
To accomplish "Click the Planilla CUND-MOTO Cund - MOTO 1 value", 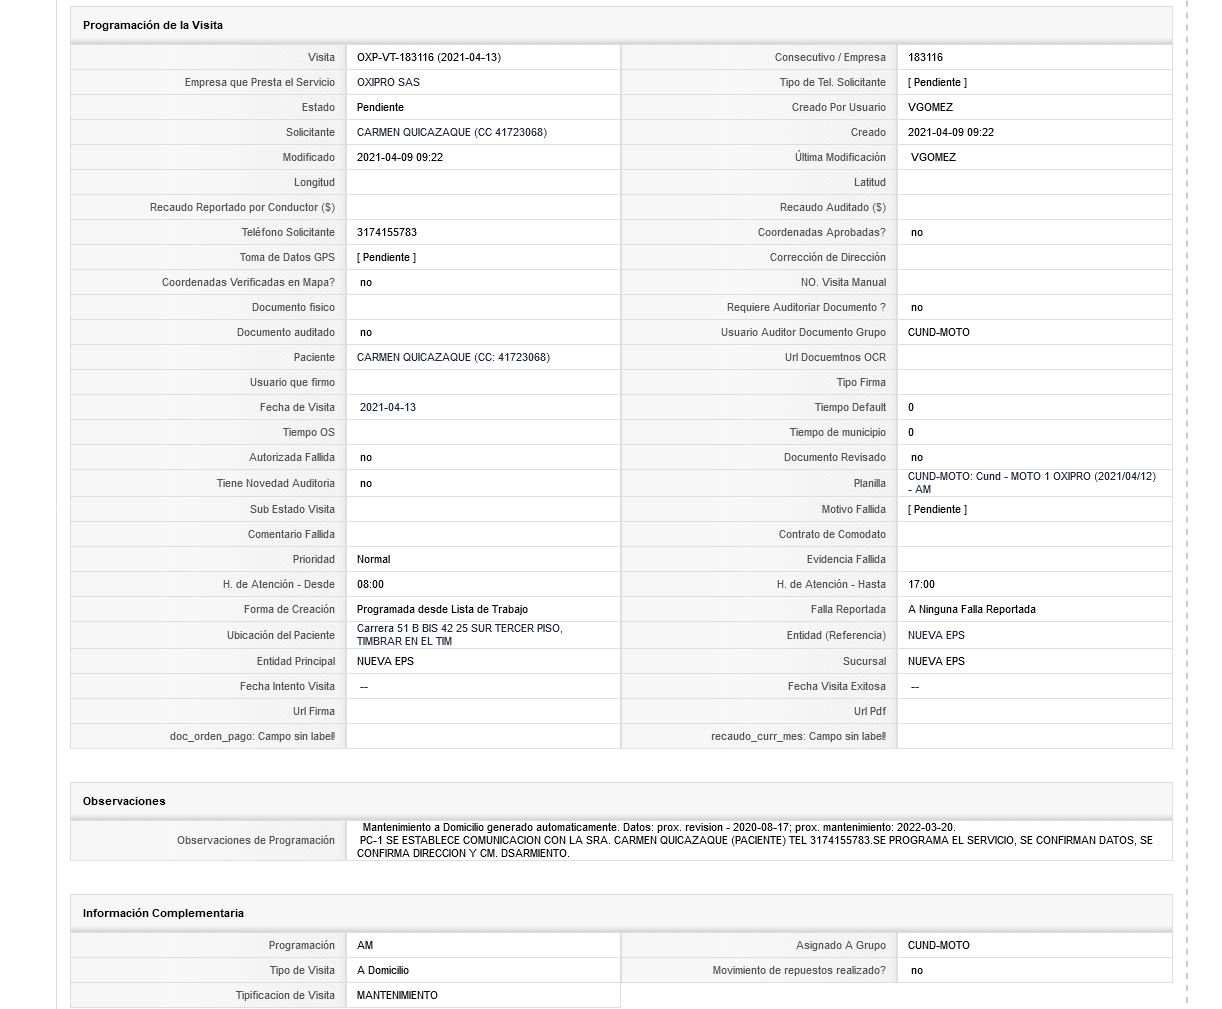I will point(1031,483).
